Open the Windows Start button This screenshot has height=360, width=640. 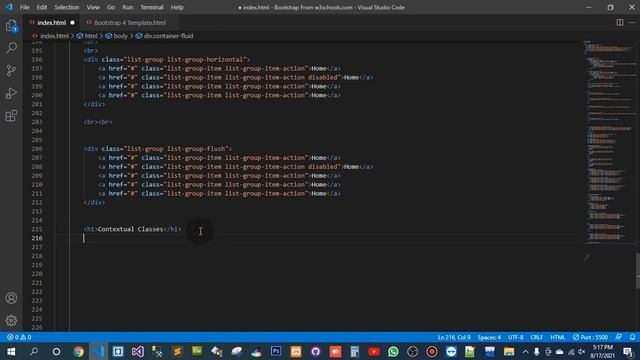coord(11,351)
